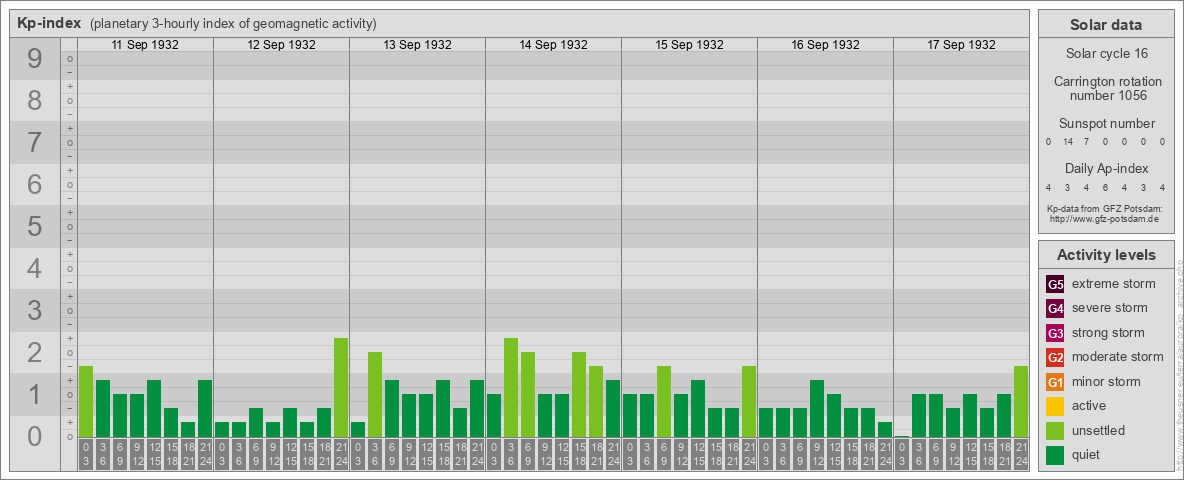
Task: Select the '16 Sep 1932' date header
Action: (825, 45)
